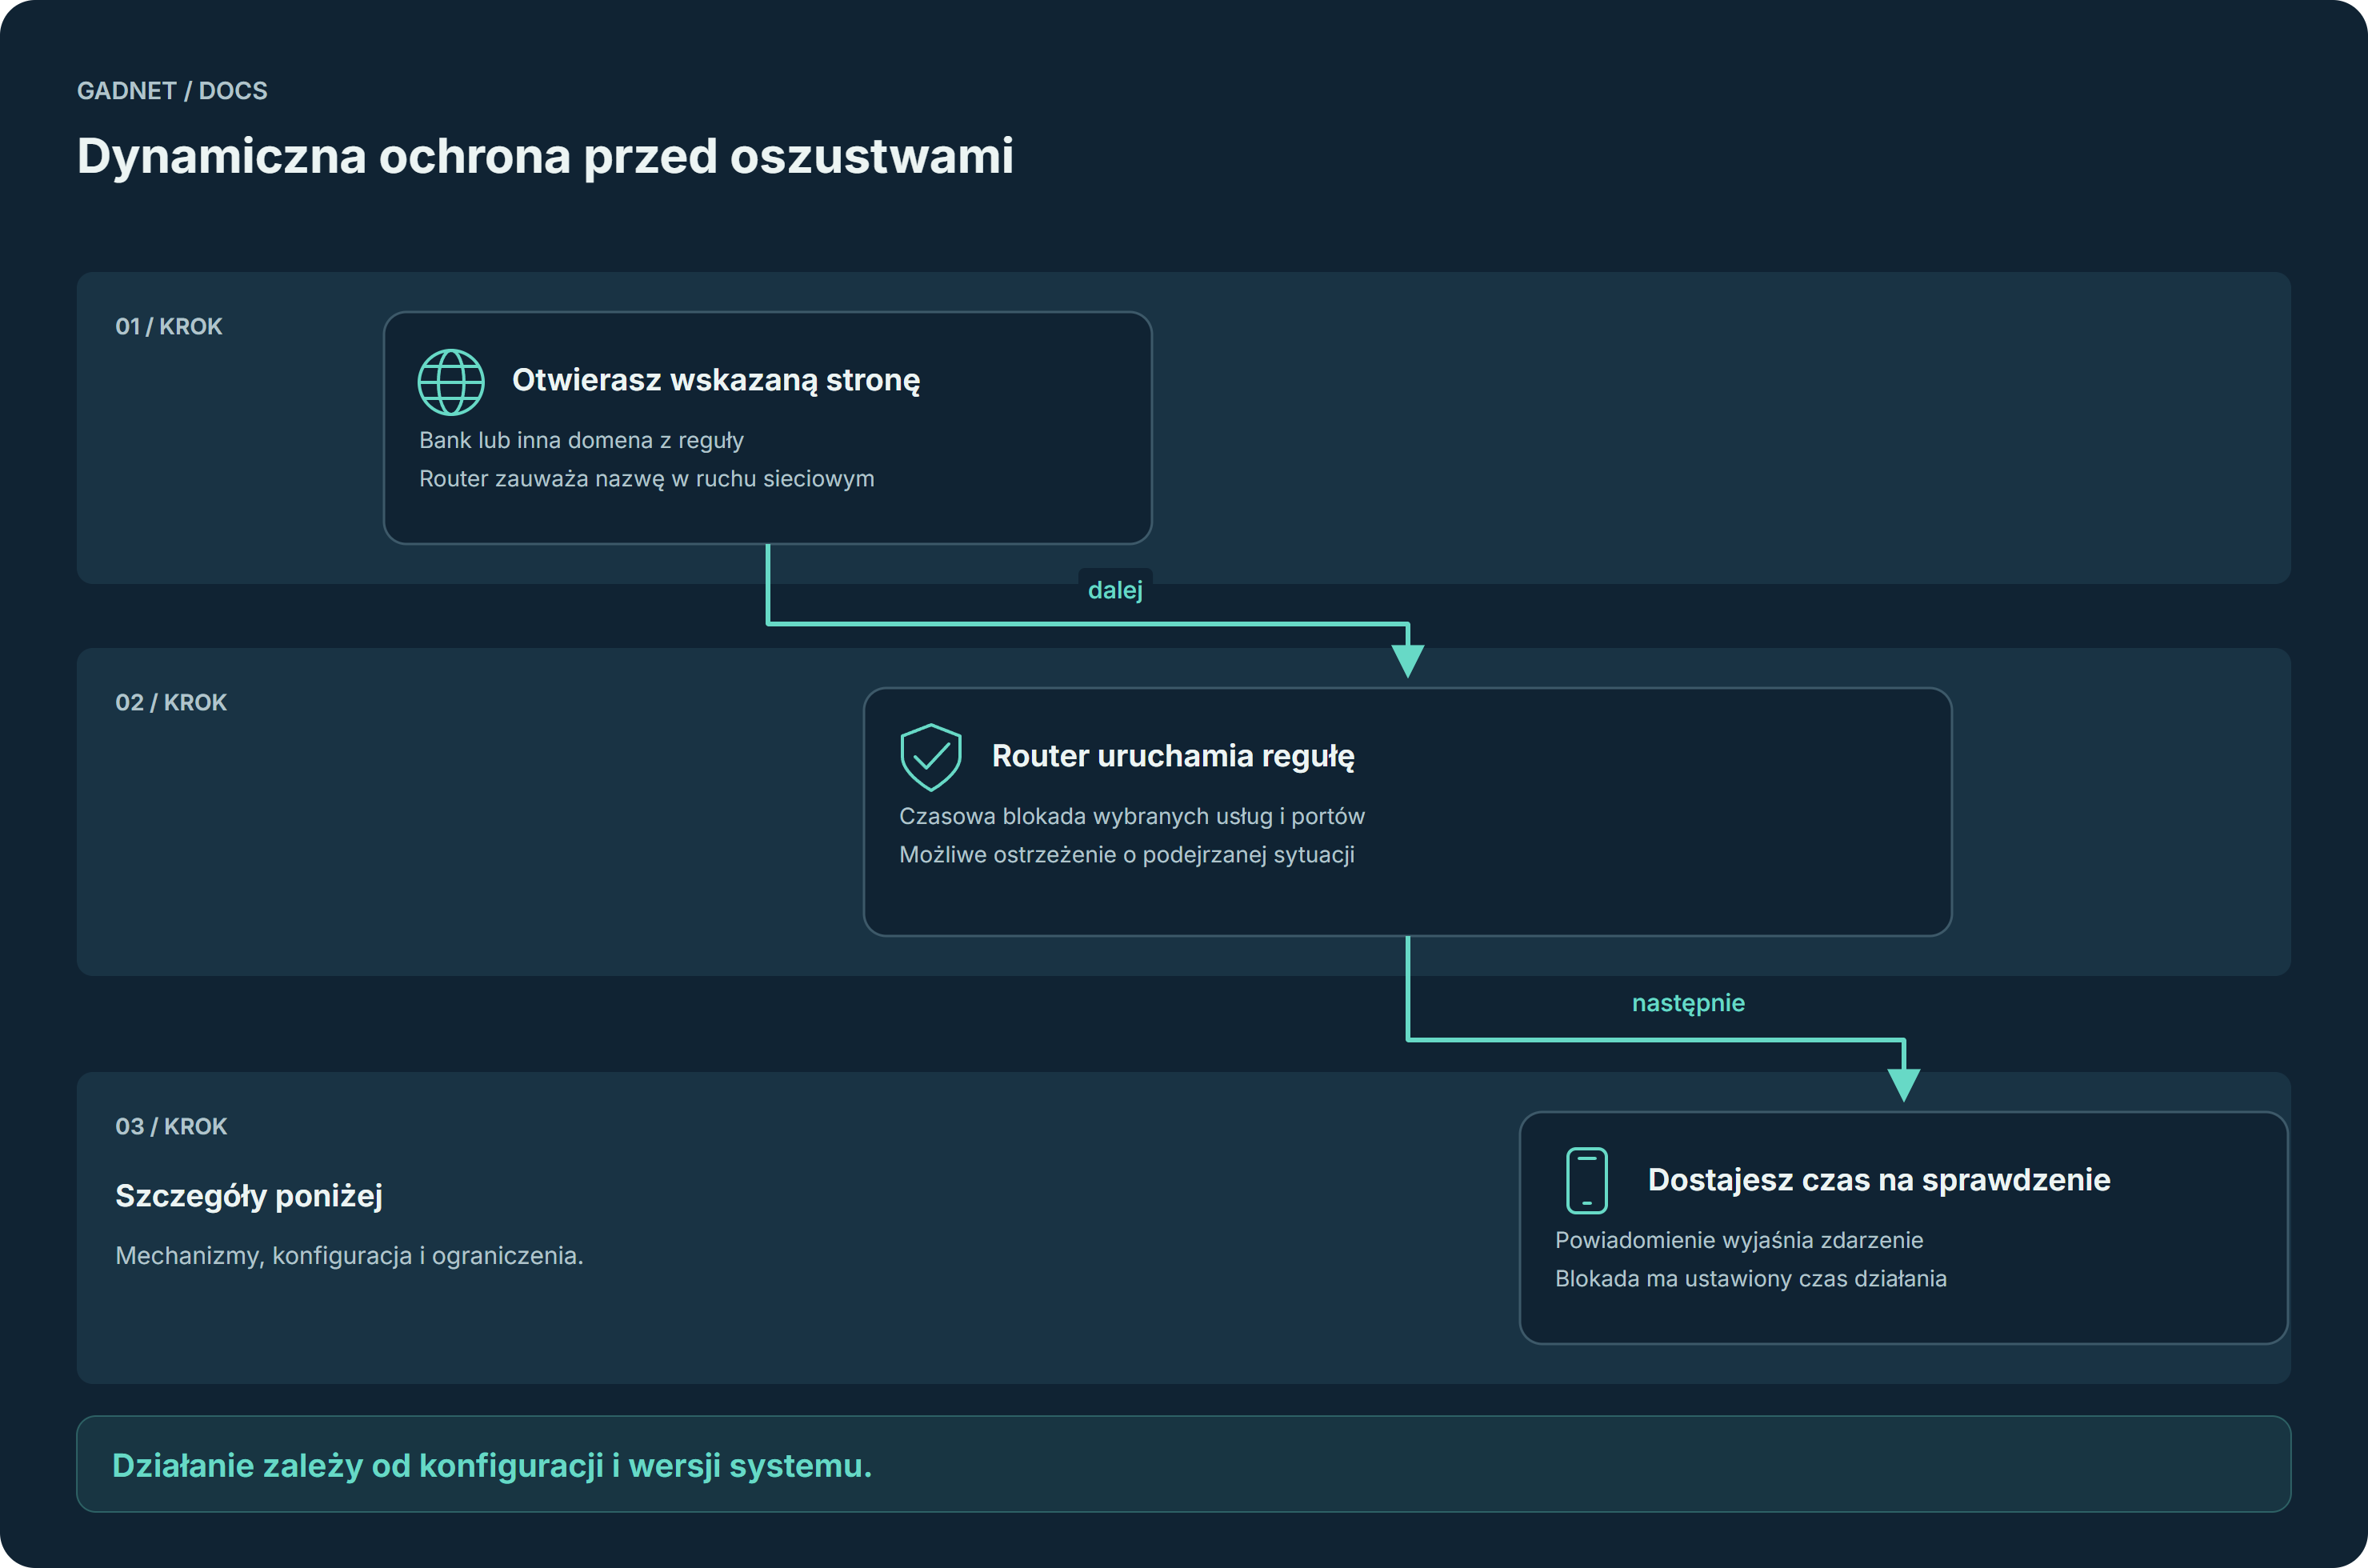Click the '02 / KROK' label

[x=171, y=702]
